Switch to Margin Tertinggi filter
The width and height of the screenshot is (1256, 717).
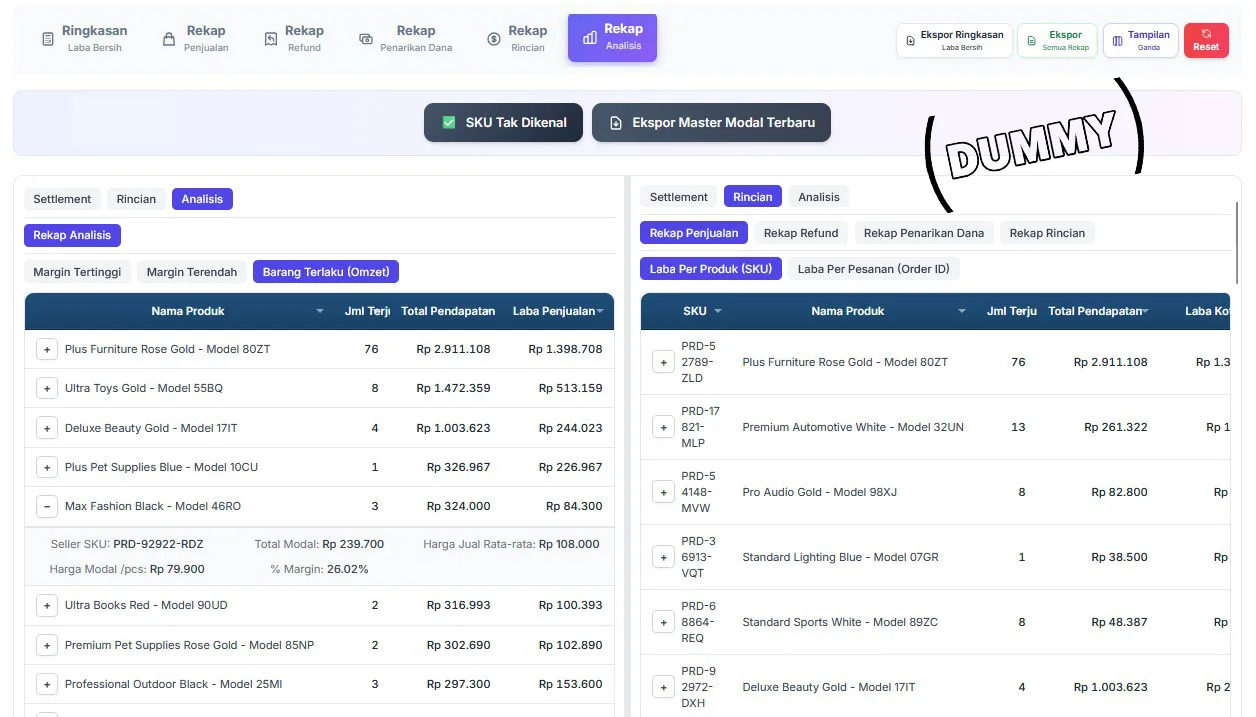pyautogui.click(x=77, y=272)
